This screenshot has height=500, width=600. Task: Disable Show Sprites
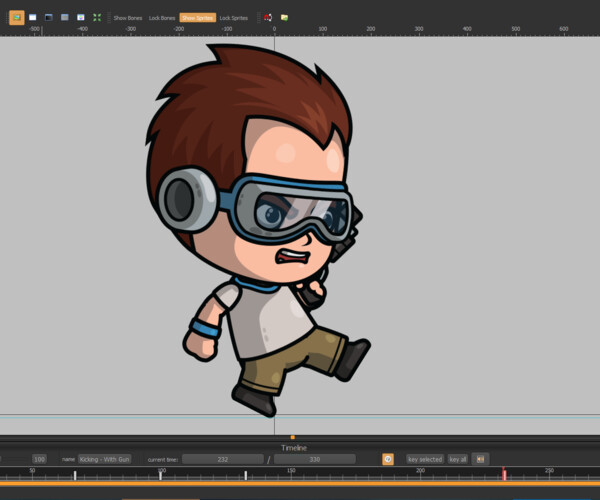[197, 18]
